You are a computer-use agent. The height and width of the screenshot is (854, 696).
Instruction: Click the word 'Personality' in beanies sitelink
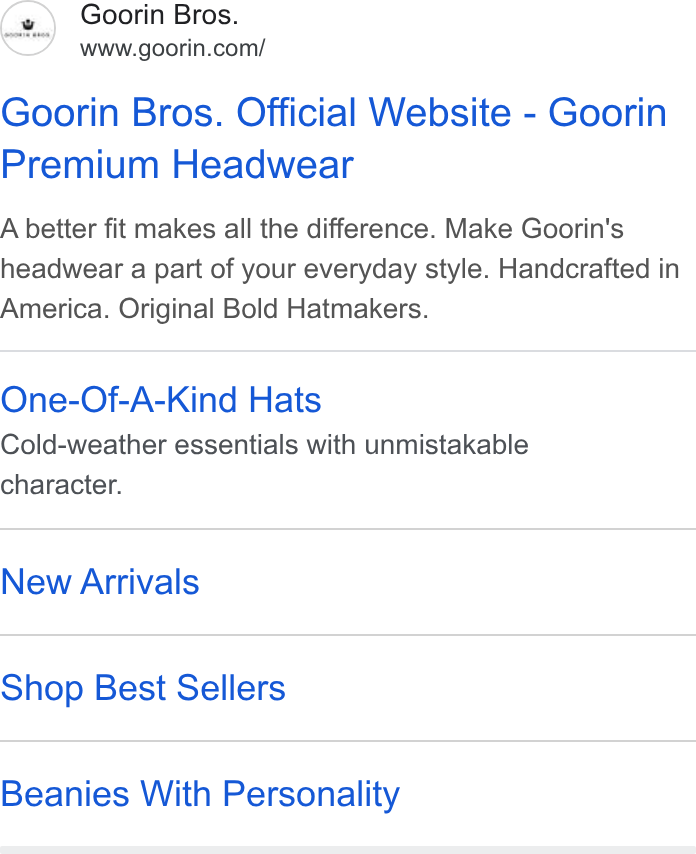pos(312,794)
